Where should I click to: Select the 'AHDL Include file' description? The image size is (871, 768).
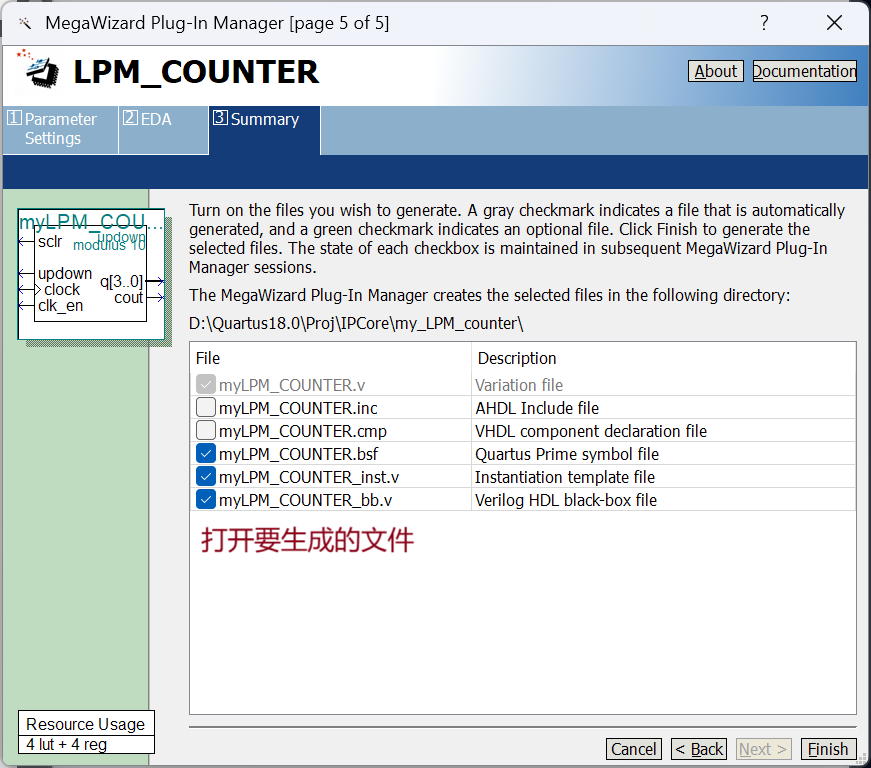537,408
